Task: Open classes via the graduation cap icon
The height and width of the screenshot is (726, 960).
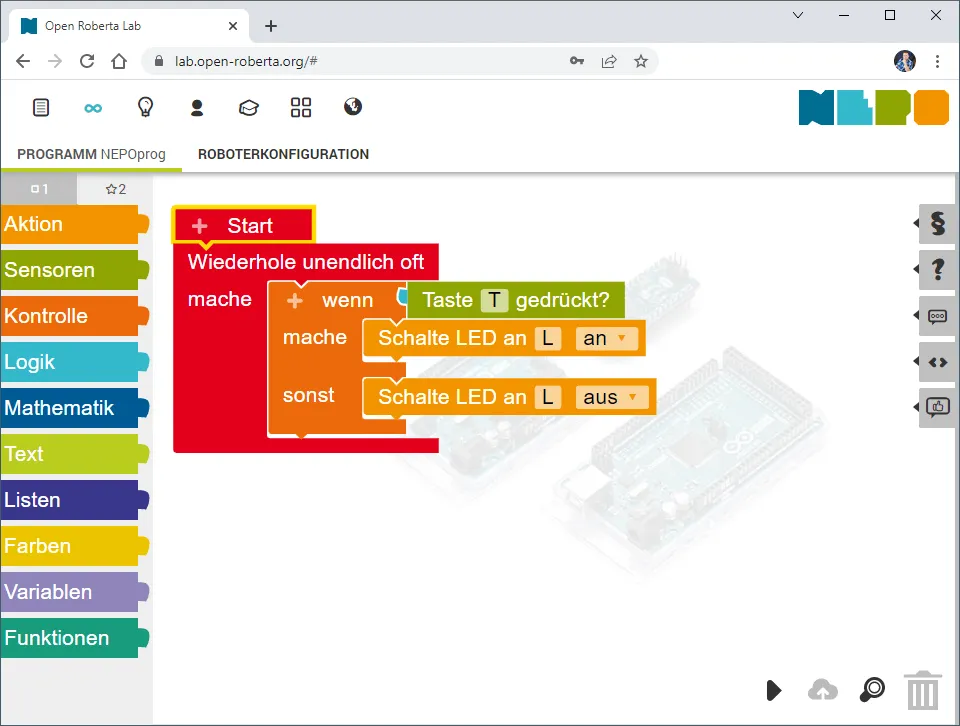Action: click(x=249, y=107)
